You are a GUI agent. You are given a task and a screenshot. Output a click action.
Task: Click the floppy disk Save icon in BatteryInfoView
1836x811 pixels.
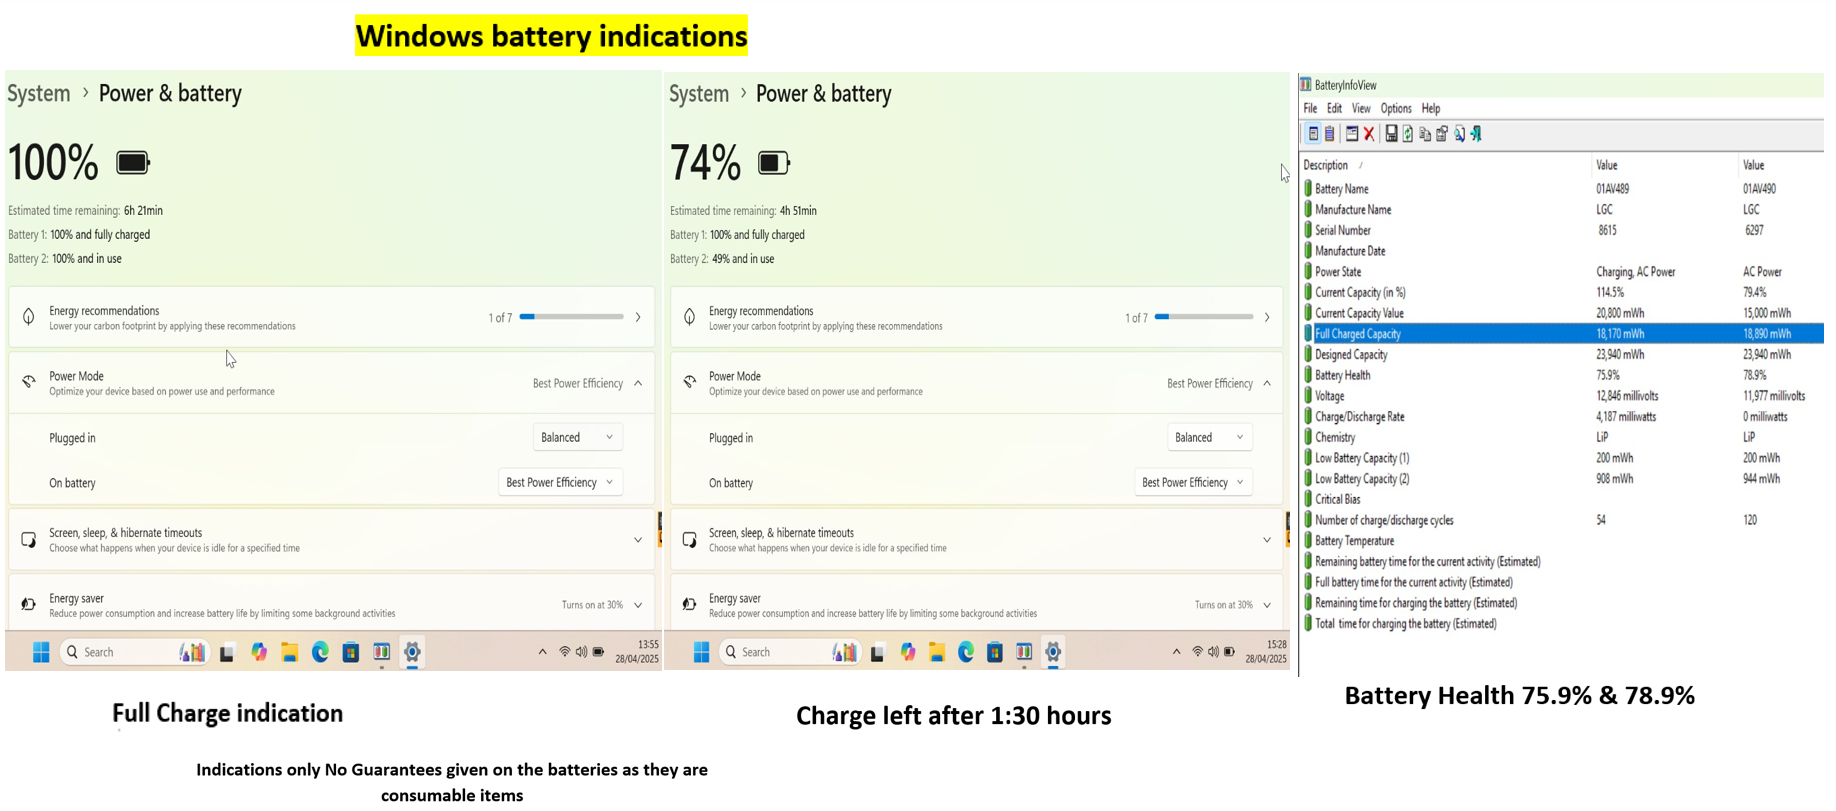point(1391,133)
